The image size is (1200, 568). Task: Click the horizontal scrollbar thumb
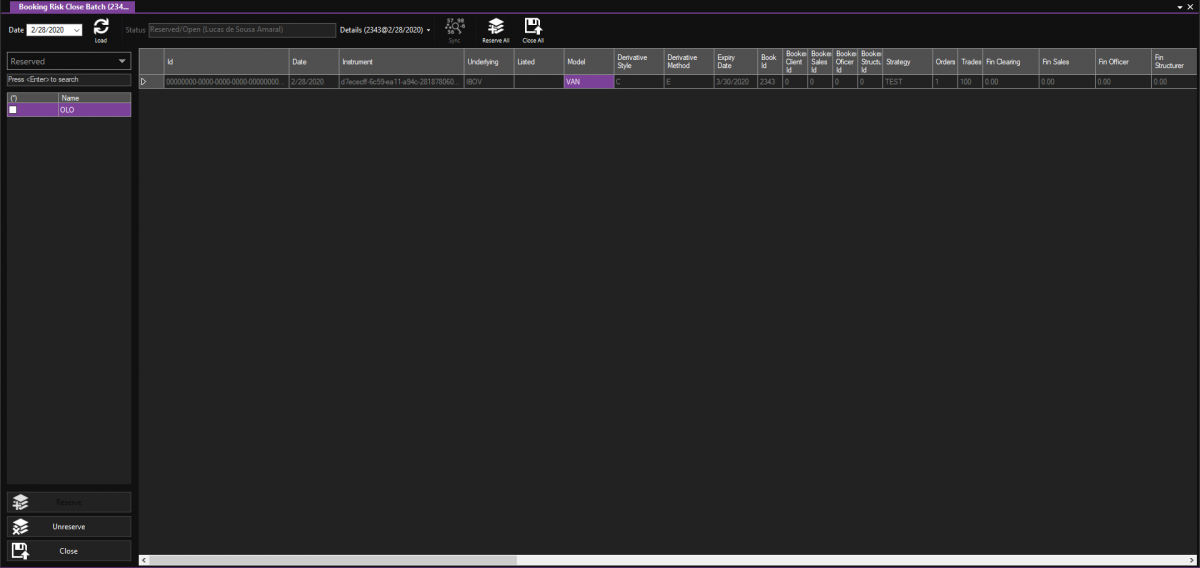click(332, 561)
